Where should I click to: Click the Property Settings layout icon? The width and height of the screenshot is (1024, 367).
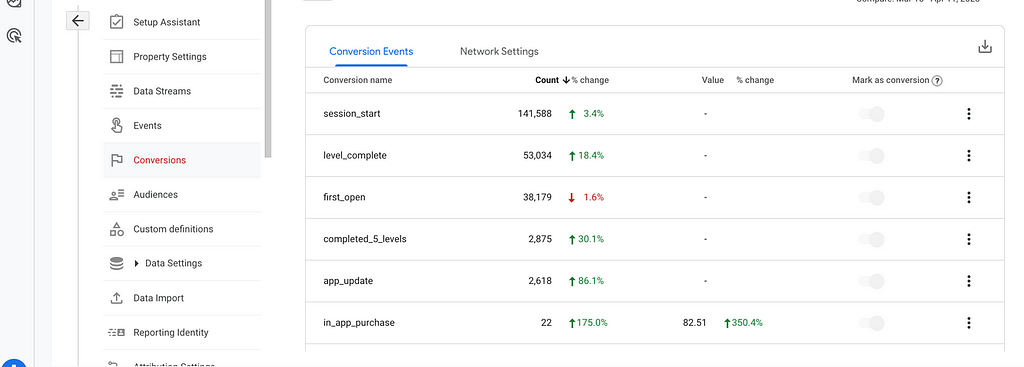[x=116, y=57]
